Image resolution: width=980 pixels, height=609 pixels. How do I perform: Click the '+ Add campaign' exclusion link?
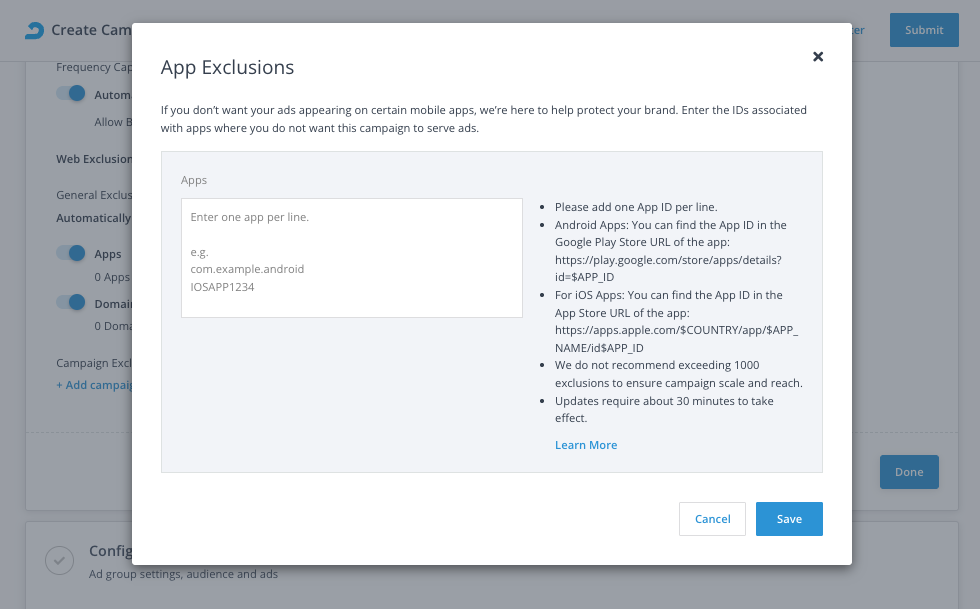pyautogui.click(x=94, y=385)
